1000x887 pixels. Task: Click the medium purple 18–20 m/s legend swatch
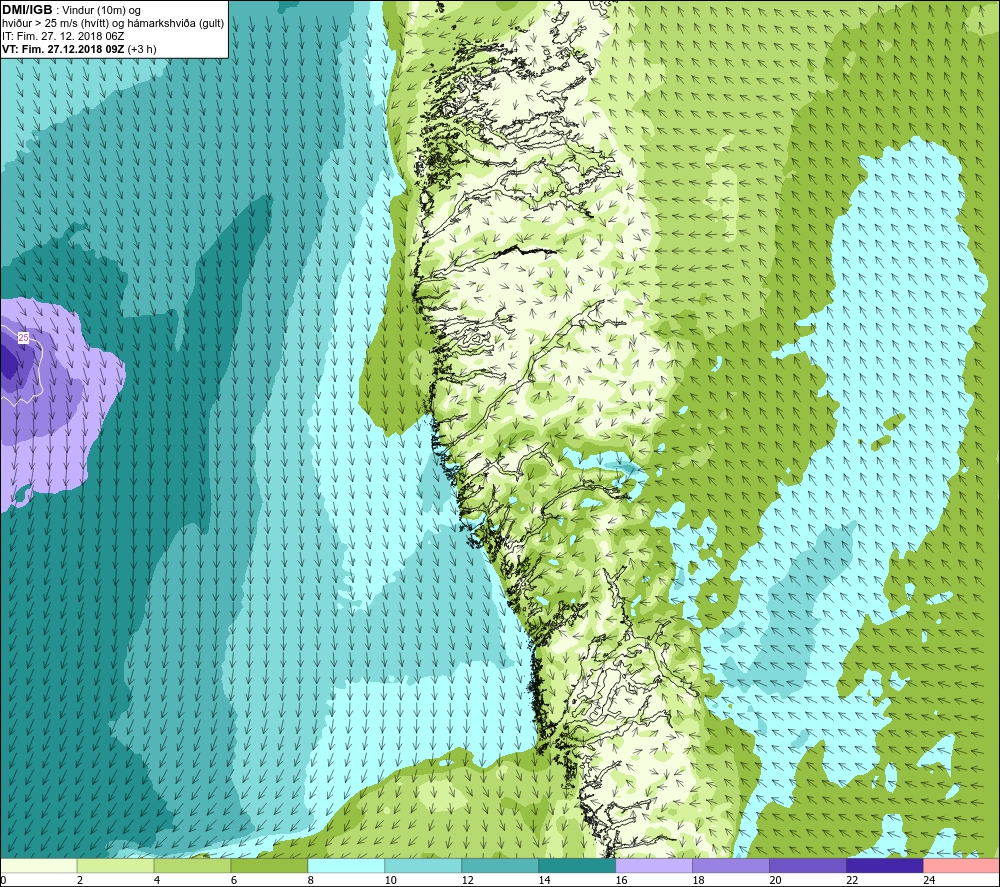(x=731, y=866)
